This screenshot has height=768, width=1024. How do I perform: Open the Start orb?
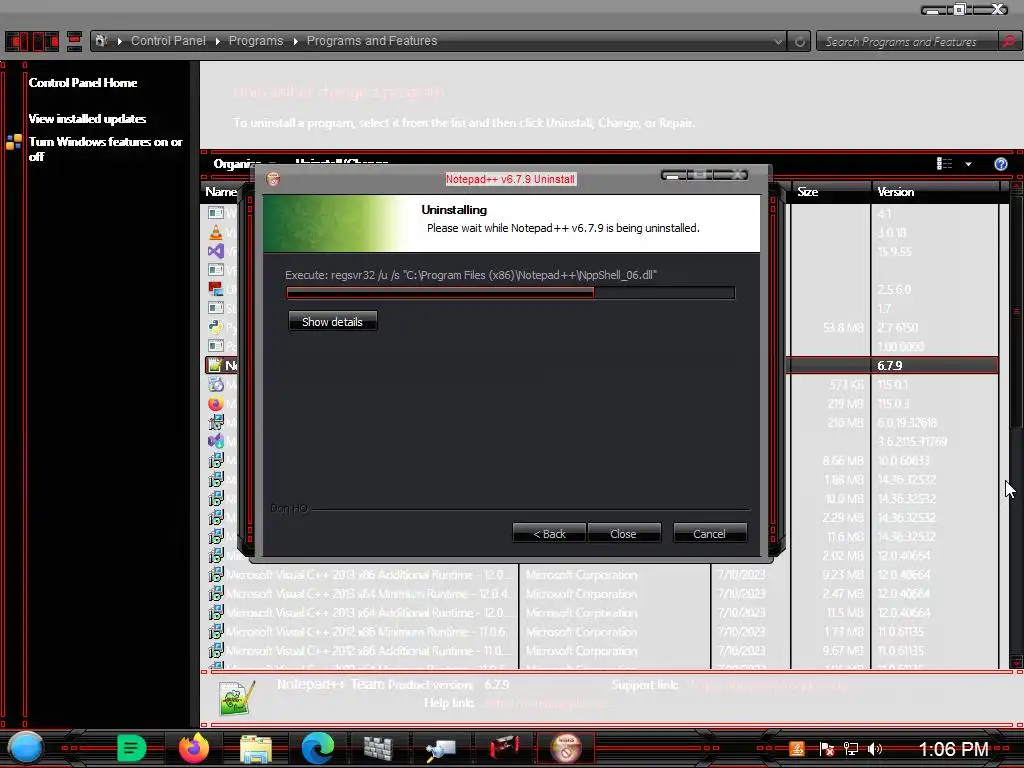25,748
